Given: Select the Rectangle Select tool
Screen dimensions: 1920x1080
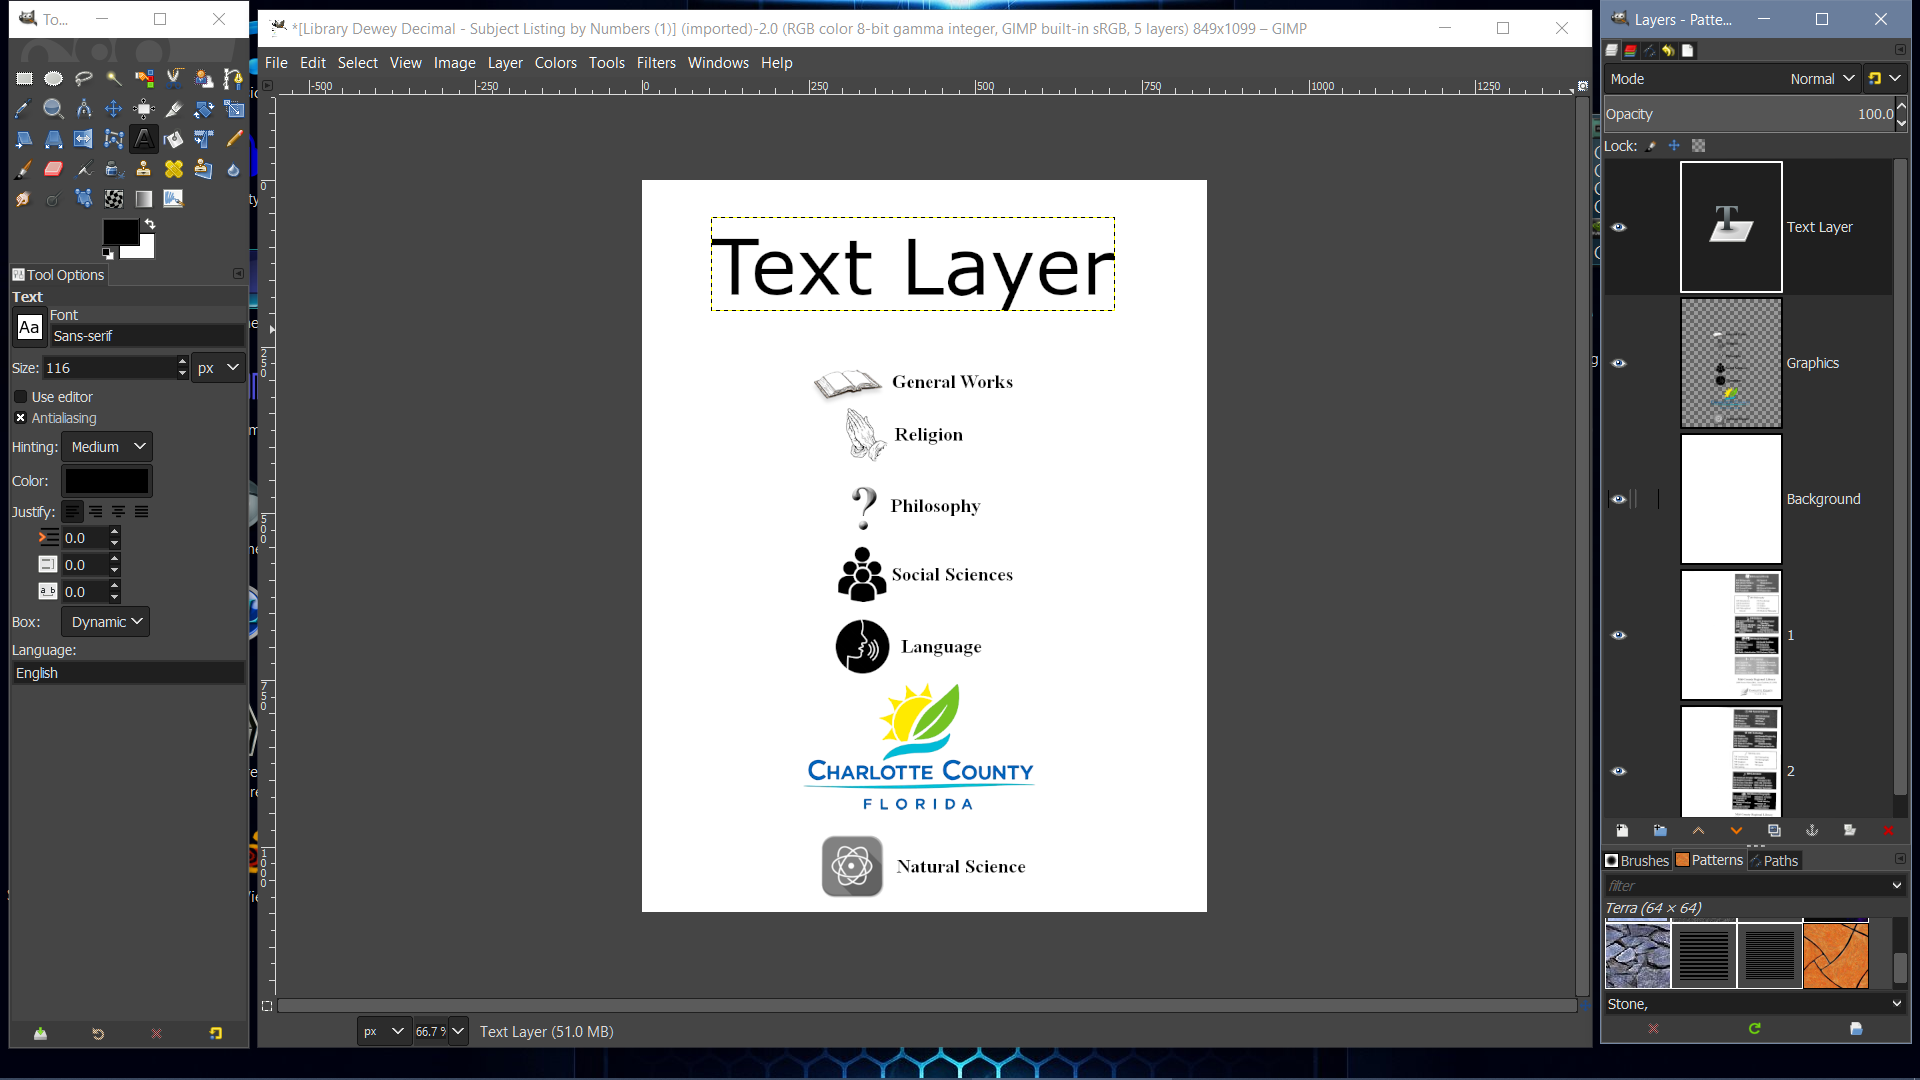Looking at the screenshot, I should pos(24,78).
